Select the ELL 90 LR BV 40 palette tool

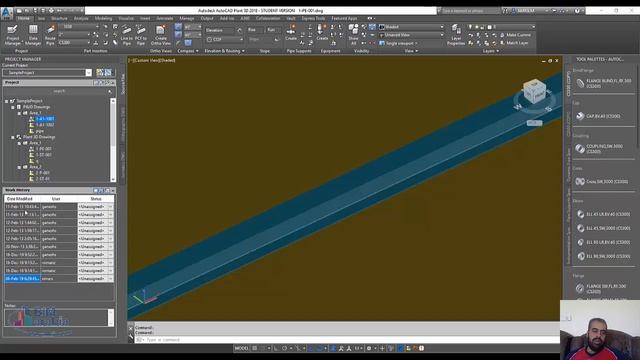pyautogui.click(x=603, y=242)
